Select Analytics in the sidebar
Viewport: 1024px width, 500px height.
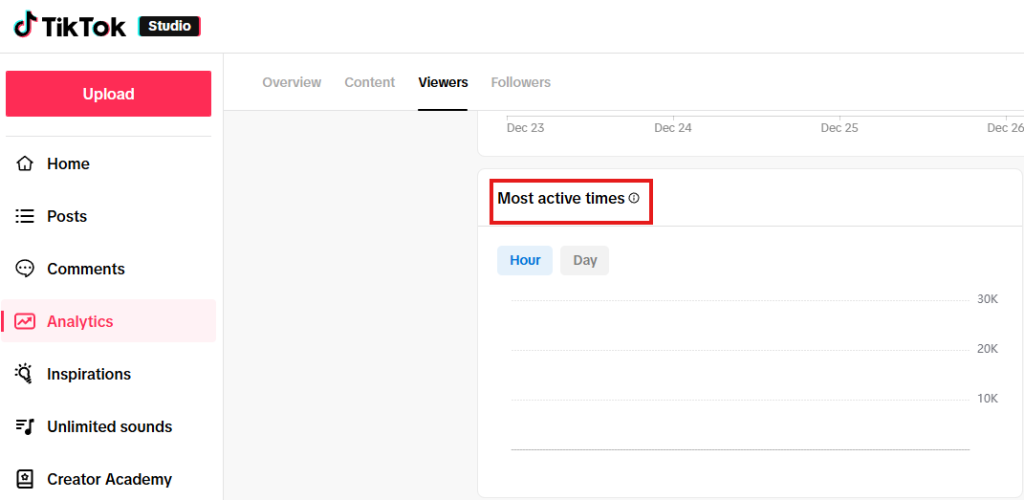(108, 321)
